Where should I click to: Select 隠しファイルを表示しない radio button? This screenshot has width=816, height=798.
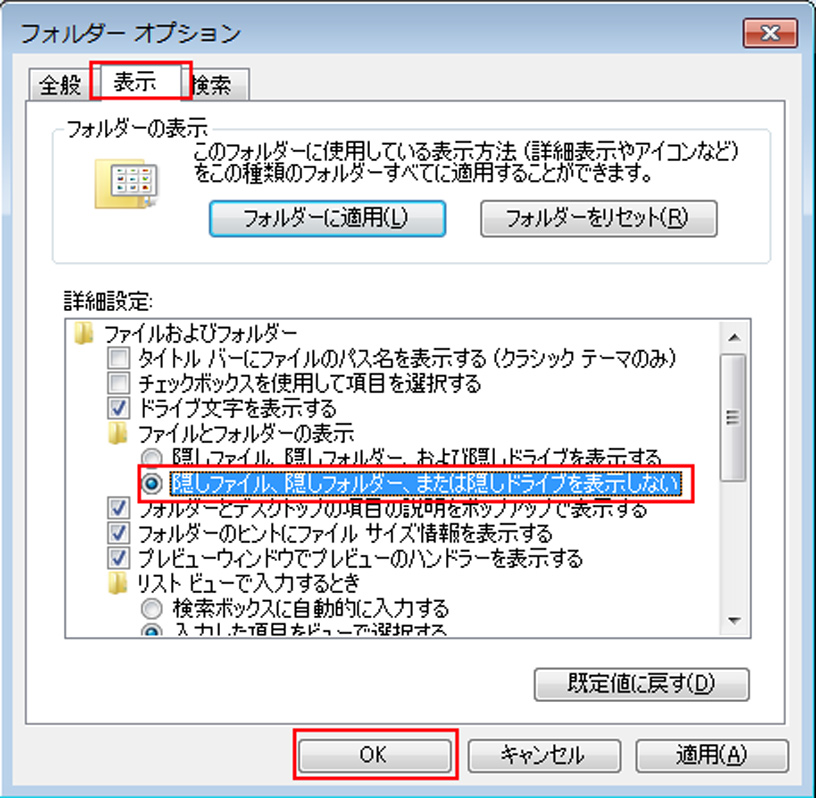[x=152, y=484]
